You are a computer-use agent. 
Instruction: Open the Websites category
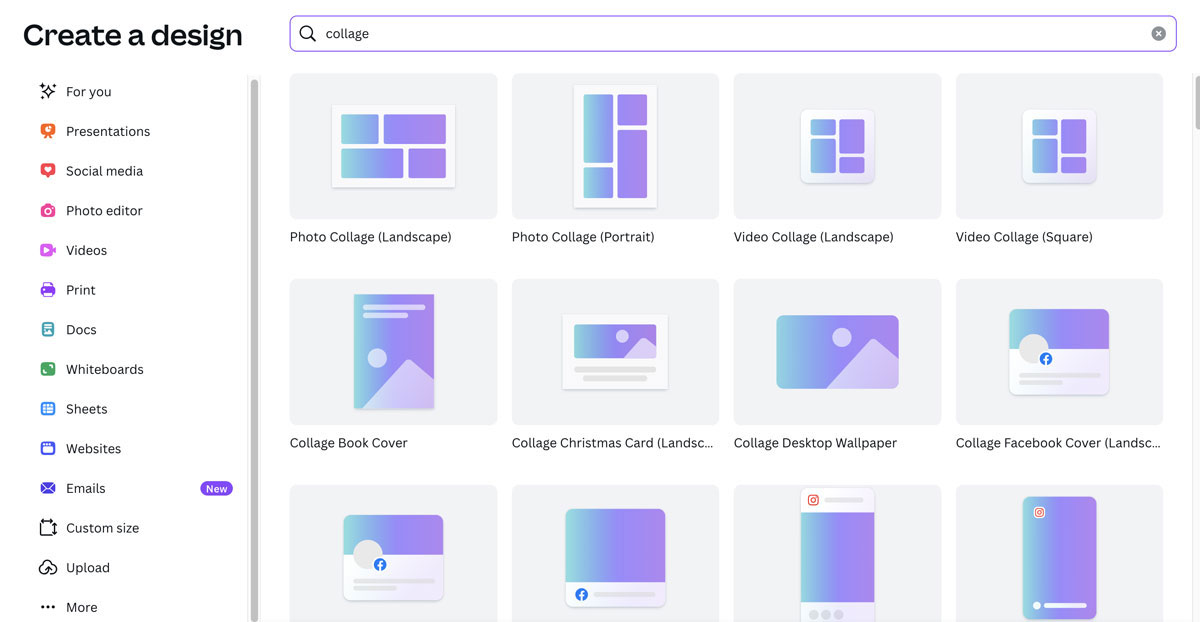pos(93,449)
